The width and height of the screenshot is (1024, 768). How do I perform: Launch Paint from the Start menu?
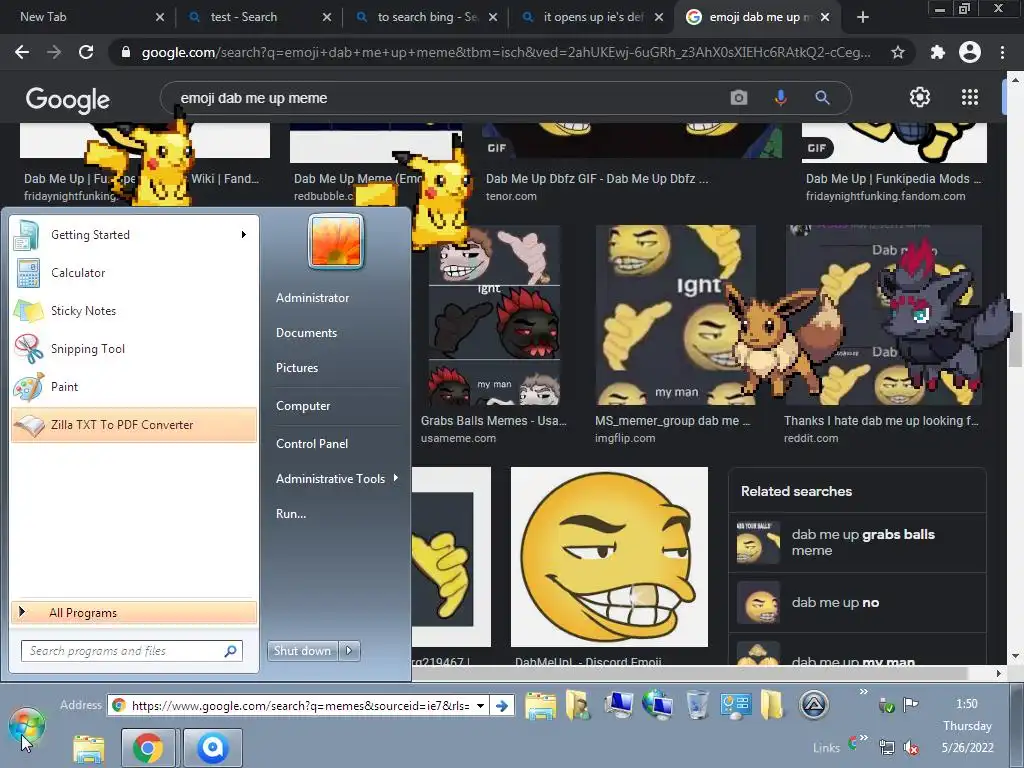[x=134, y=387]
